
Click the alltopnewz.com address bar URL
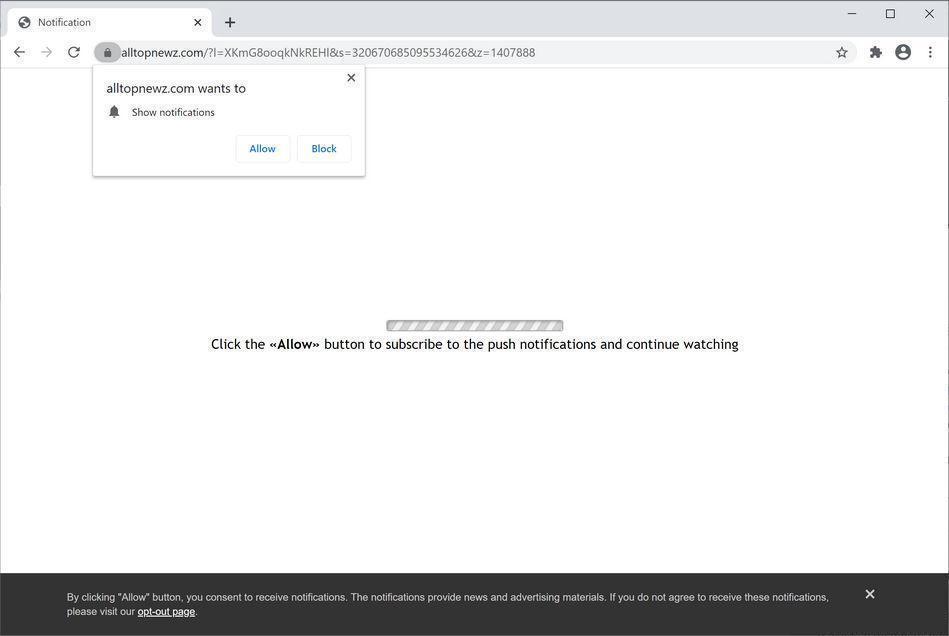pos(328,53)
